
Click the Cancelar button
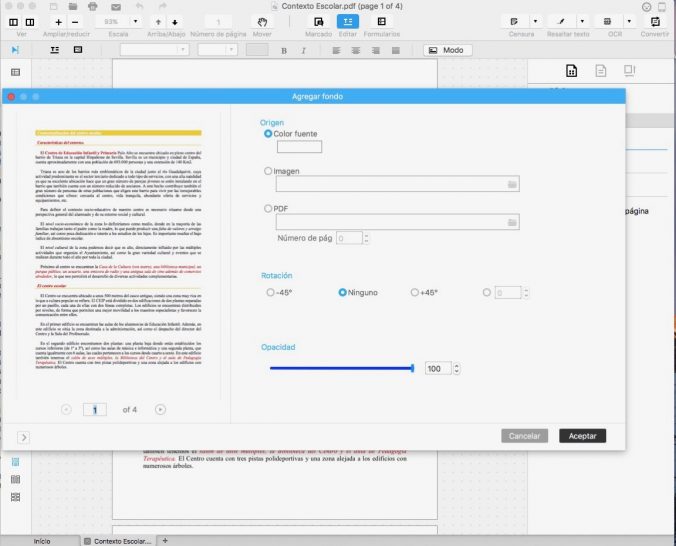tap(524, 436)
